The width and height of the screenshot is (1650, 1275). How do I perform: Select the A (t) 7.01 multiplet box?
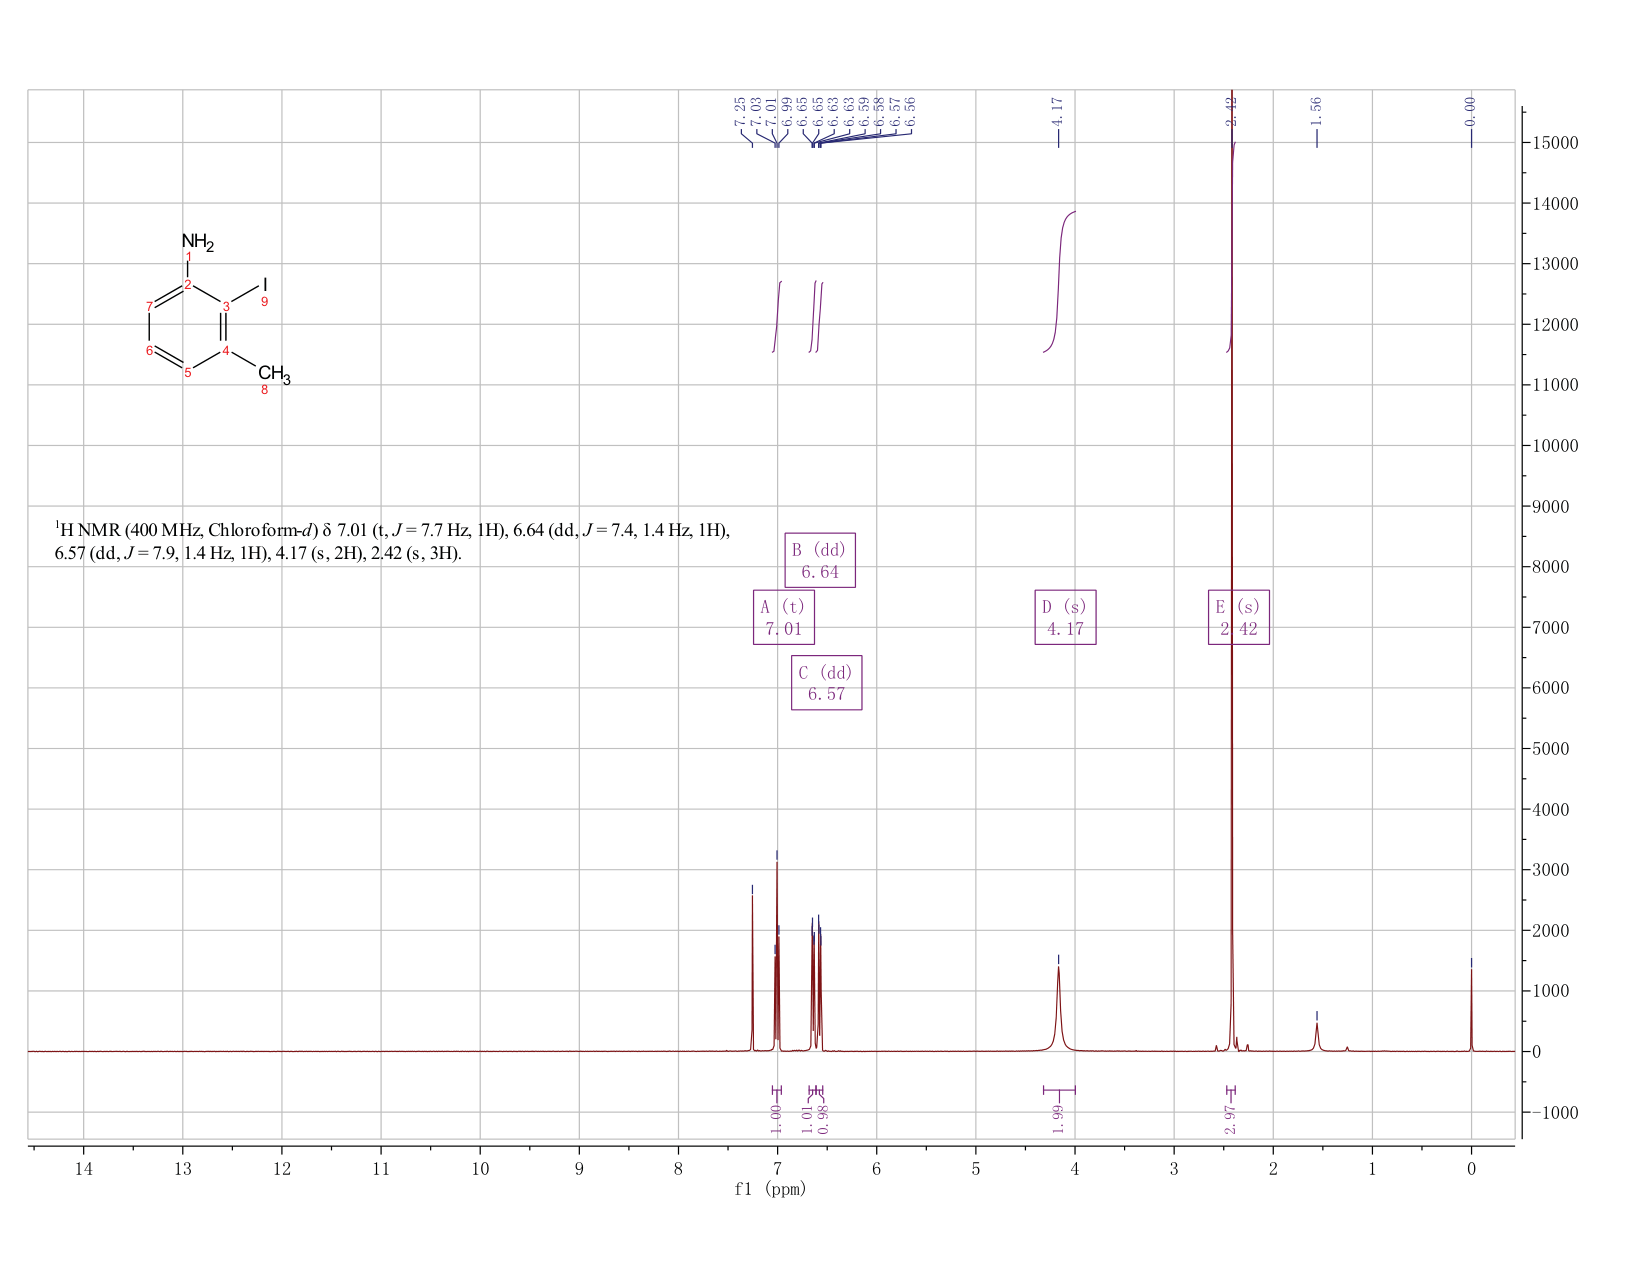click(783, 617)
